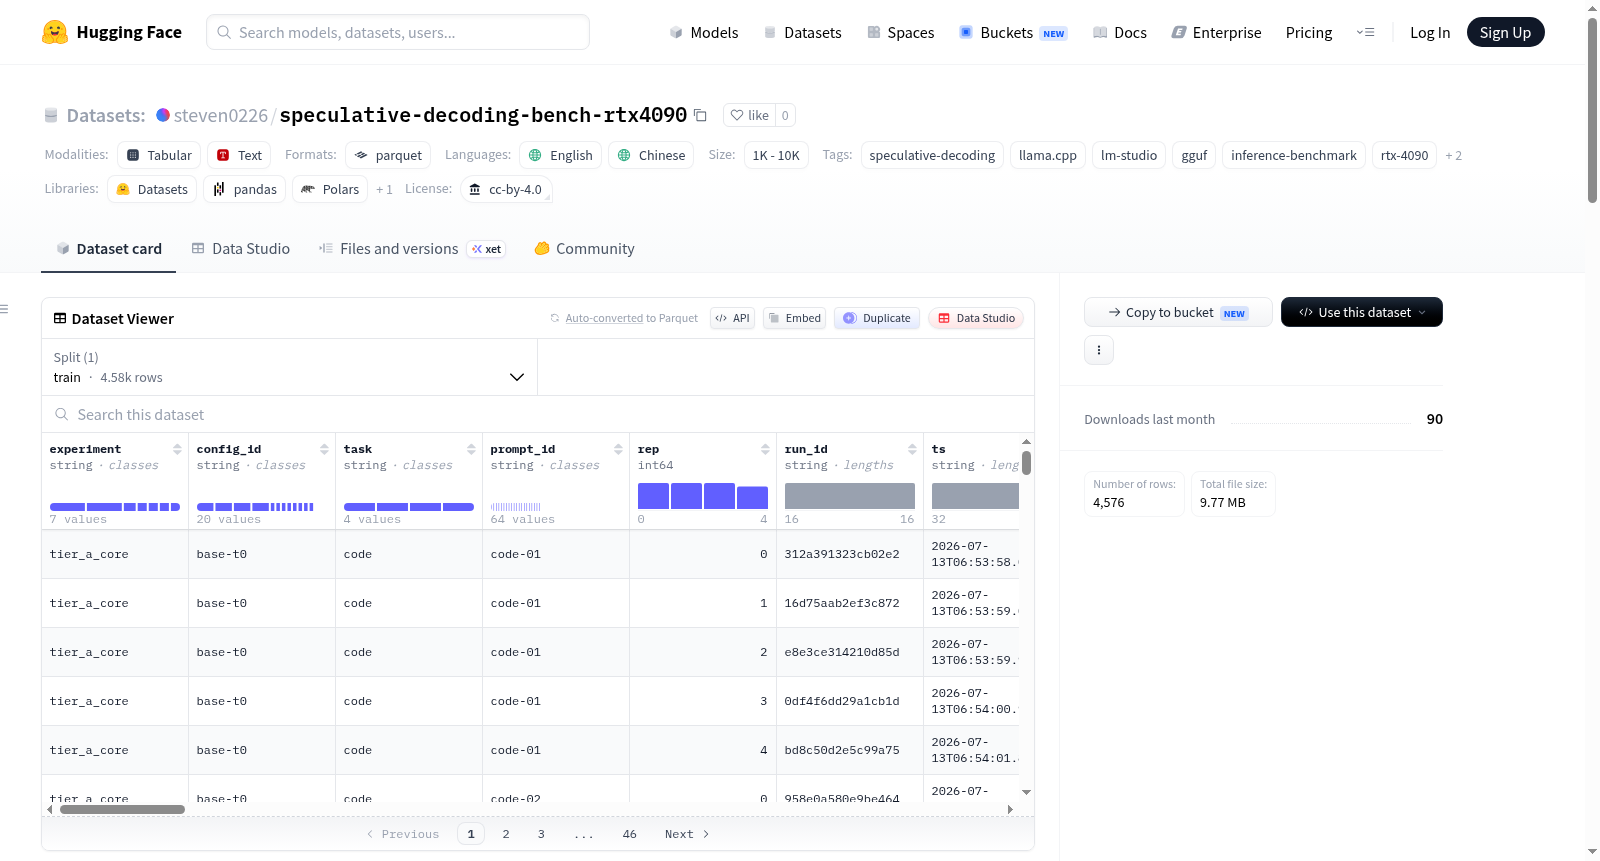This screenshot has height=861, width=1600.
Task: Select the llama.cpp tag
Action: pyautogui.click(x=1048, y=155)
